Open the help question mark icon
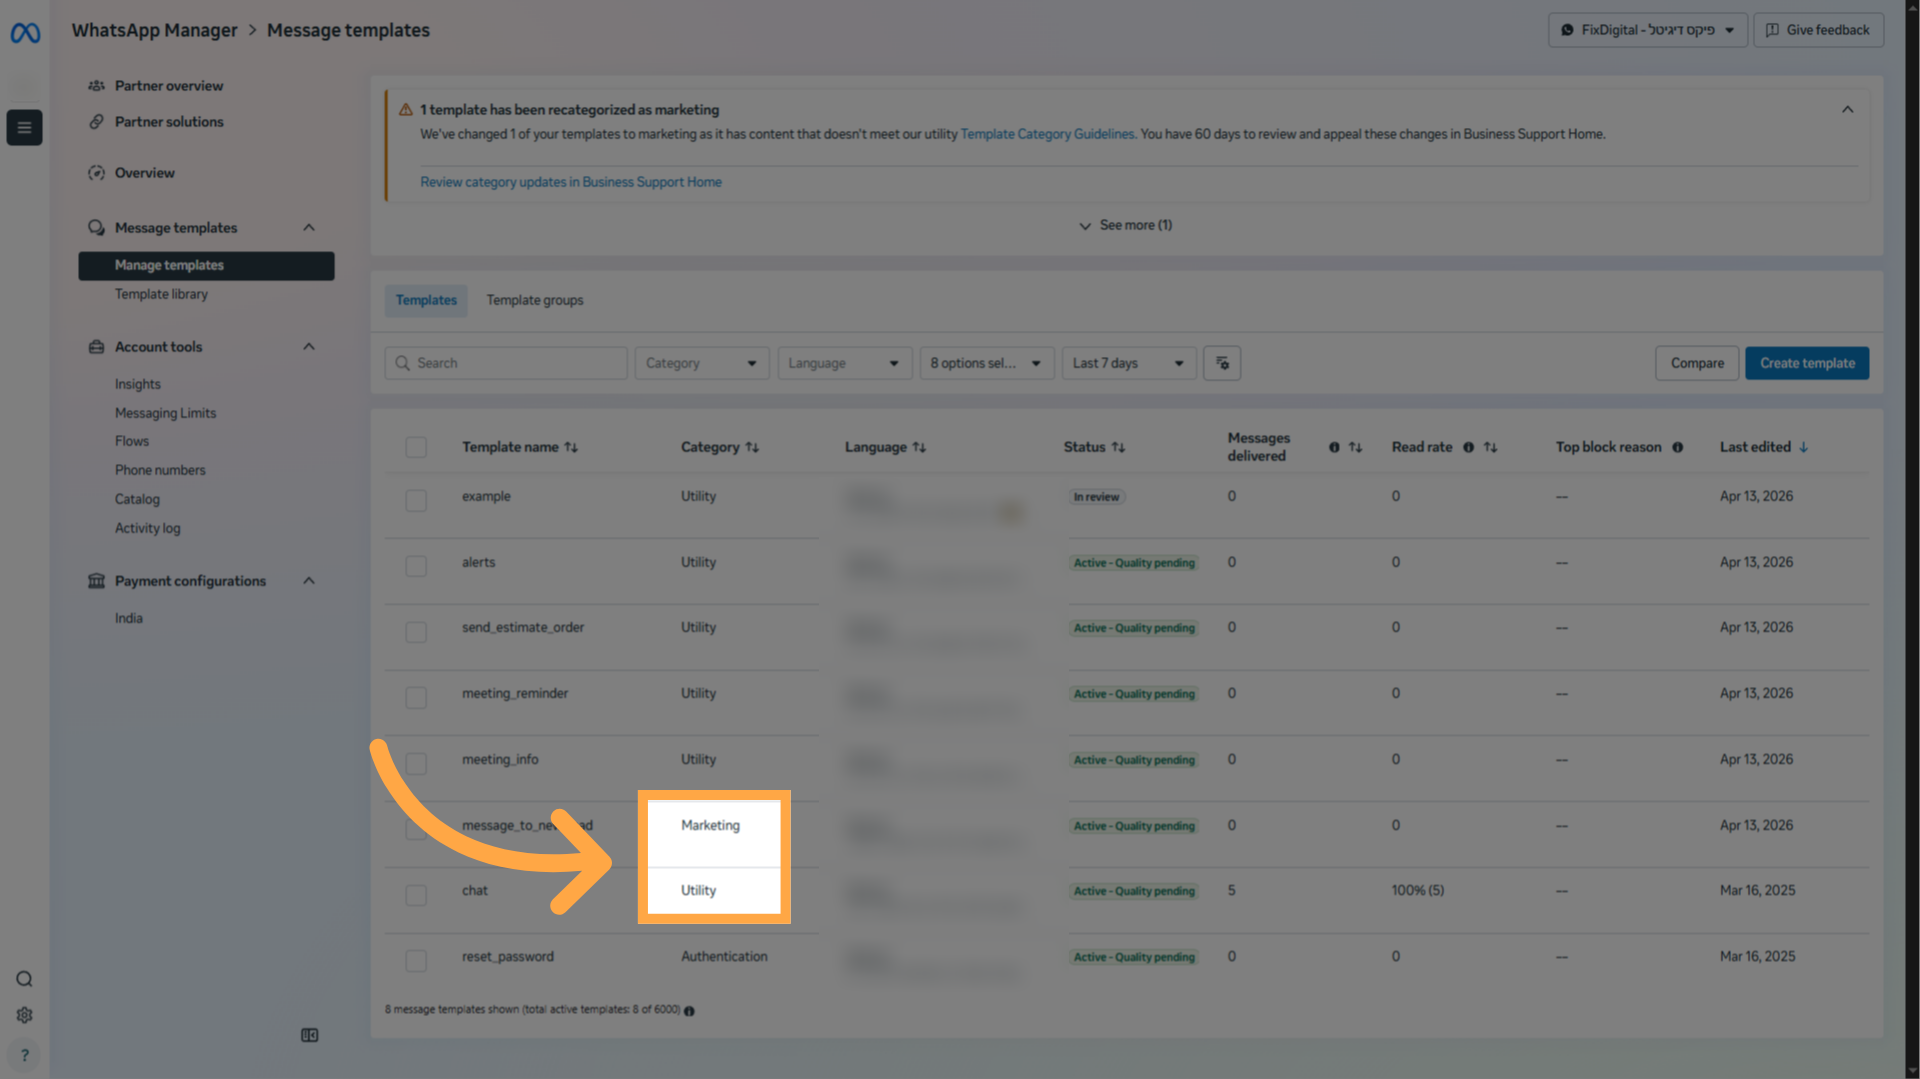The width and height of the screenshot is (1920, 1079). click(x=24, y=1055)
